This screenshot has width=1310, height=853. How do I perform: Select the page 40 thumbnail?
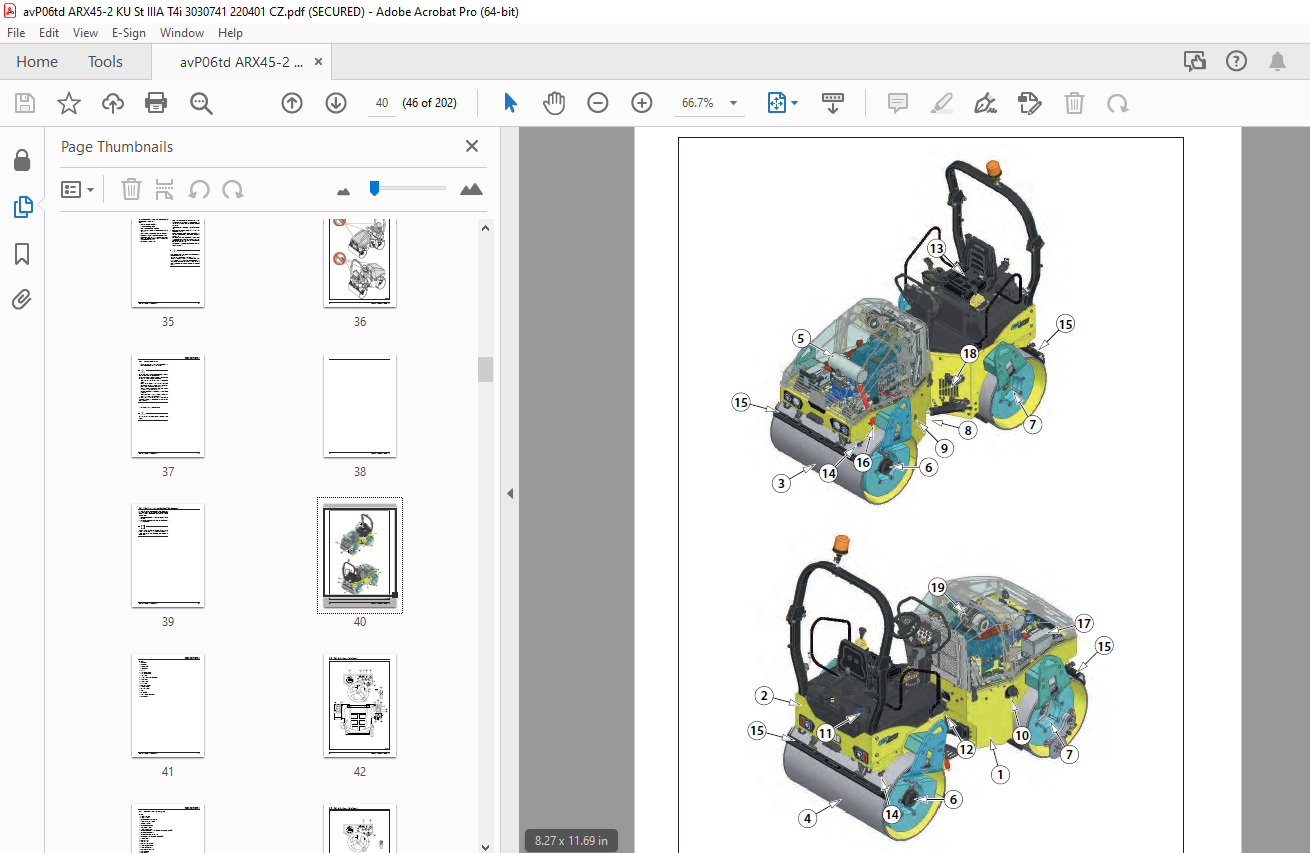click(360, 555)
